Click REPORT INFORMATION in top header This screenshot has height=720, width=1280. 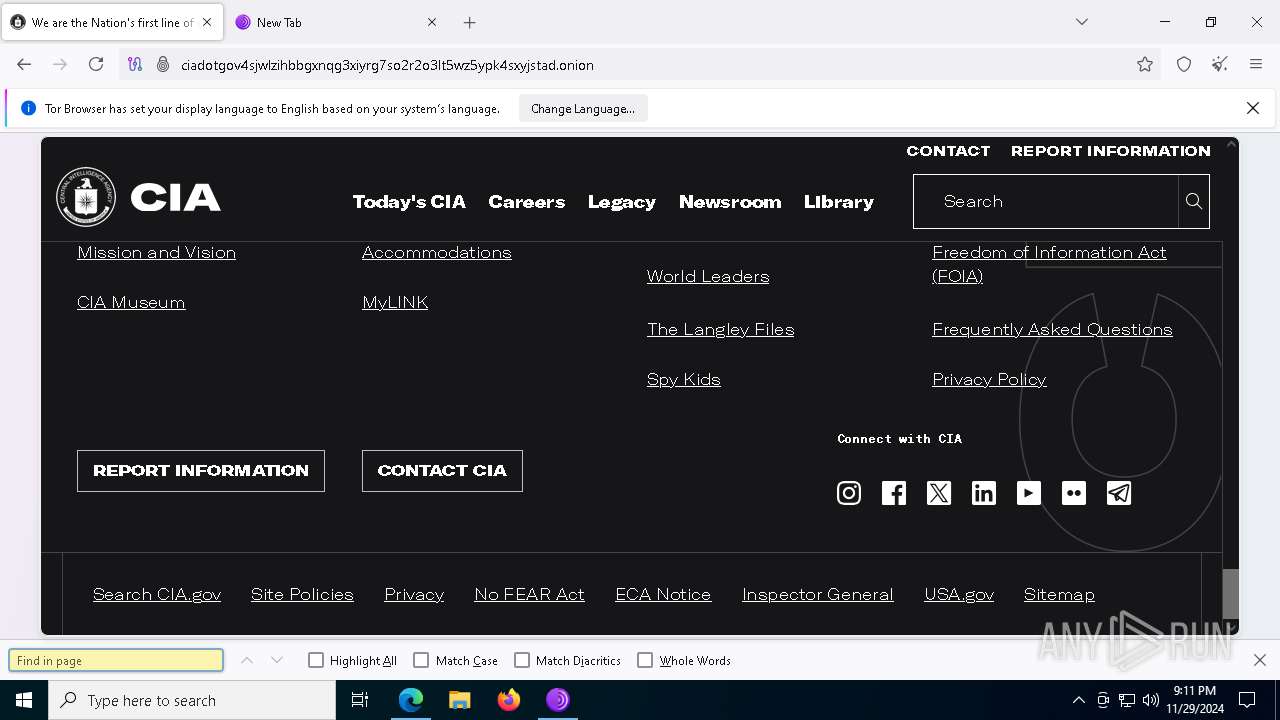coord(1111,151)
